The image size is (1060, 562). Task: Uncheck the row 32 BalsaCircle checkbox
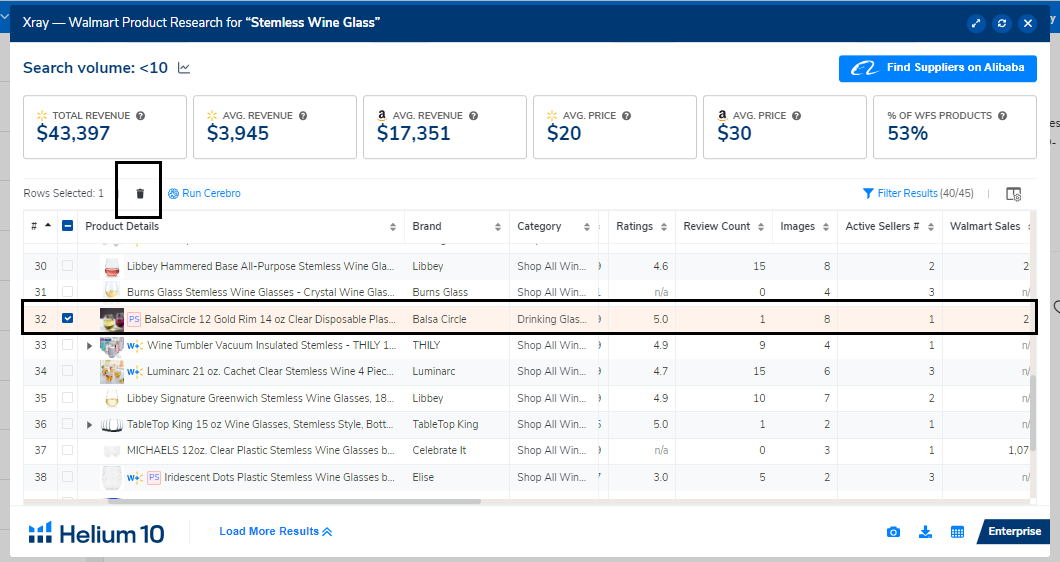coord(68,319)
